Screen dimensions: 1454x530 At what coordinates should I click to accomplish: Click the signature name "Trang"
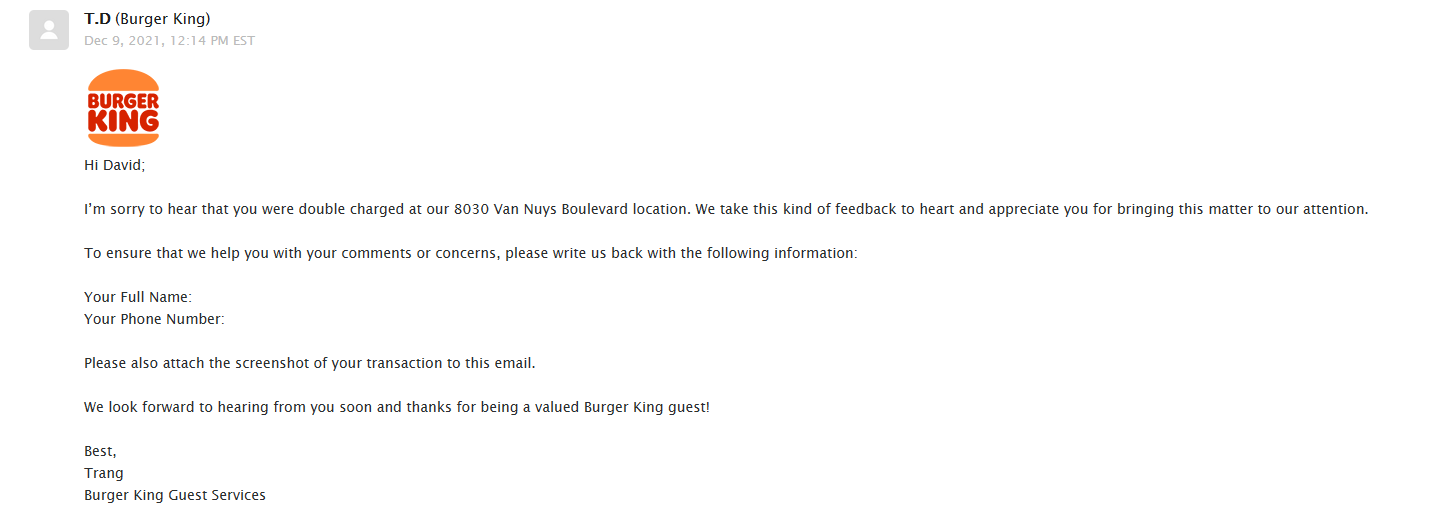104,473
